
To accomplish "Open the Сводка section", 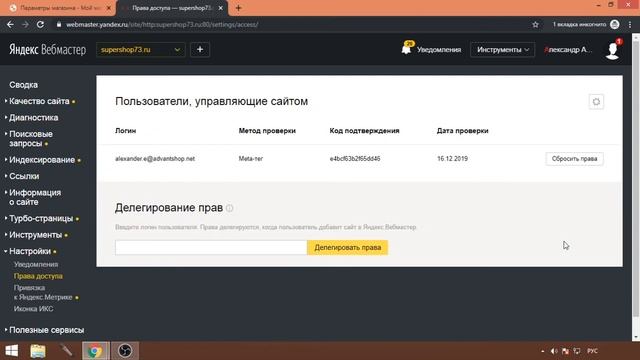I will pos(24,85).
